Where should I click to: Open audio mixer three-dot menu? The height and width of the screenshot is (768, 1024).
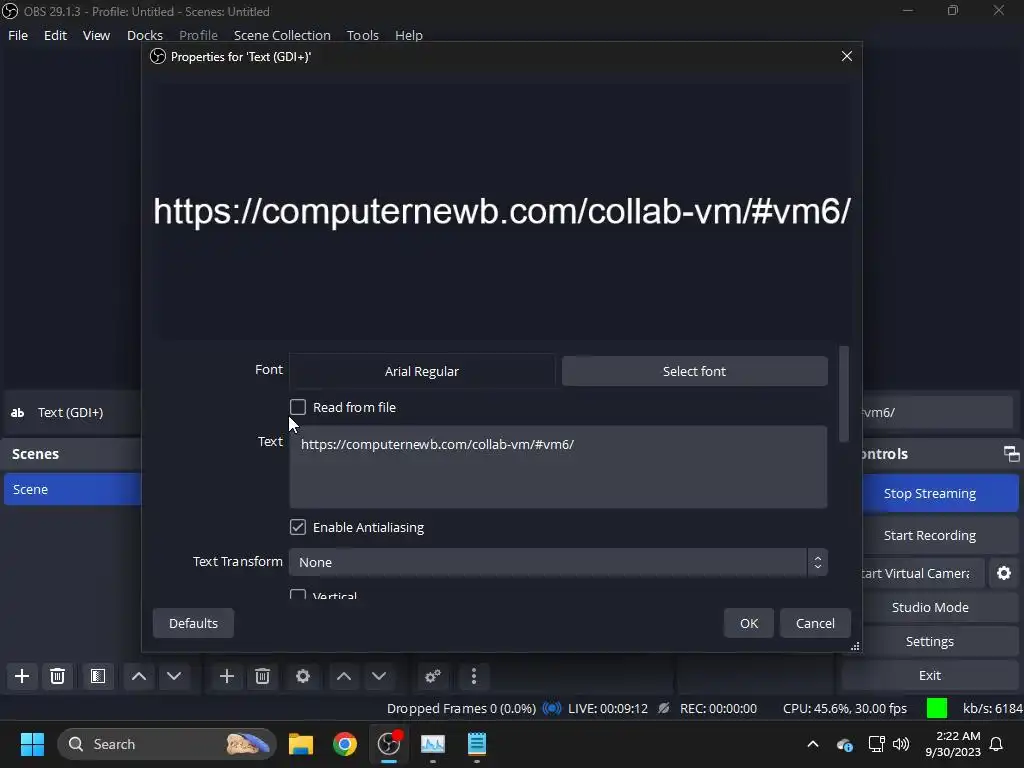(474, 676)
